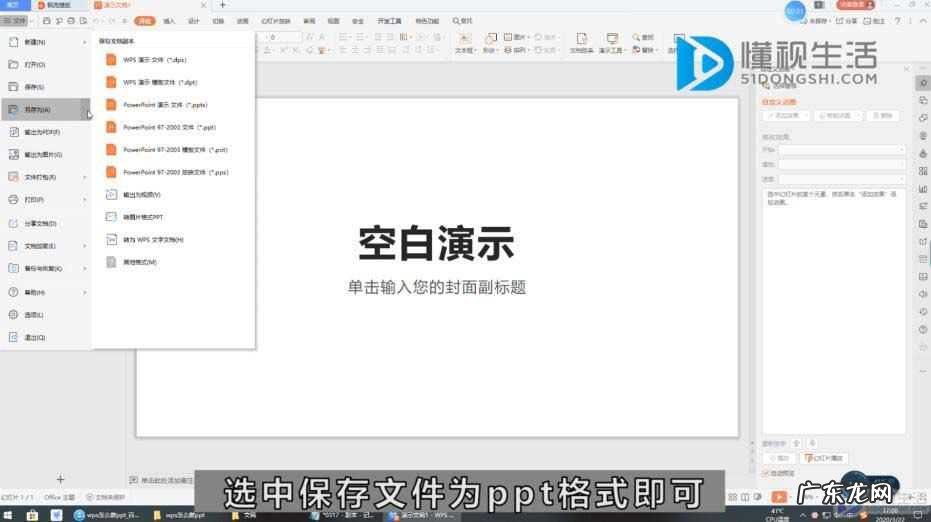The width and height of the screenshot is (931, 522).
Task: Open the 属性 dropdown in animation panel
Action: click(x=841, y=164)
